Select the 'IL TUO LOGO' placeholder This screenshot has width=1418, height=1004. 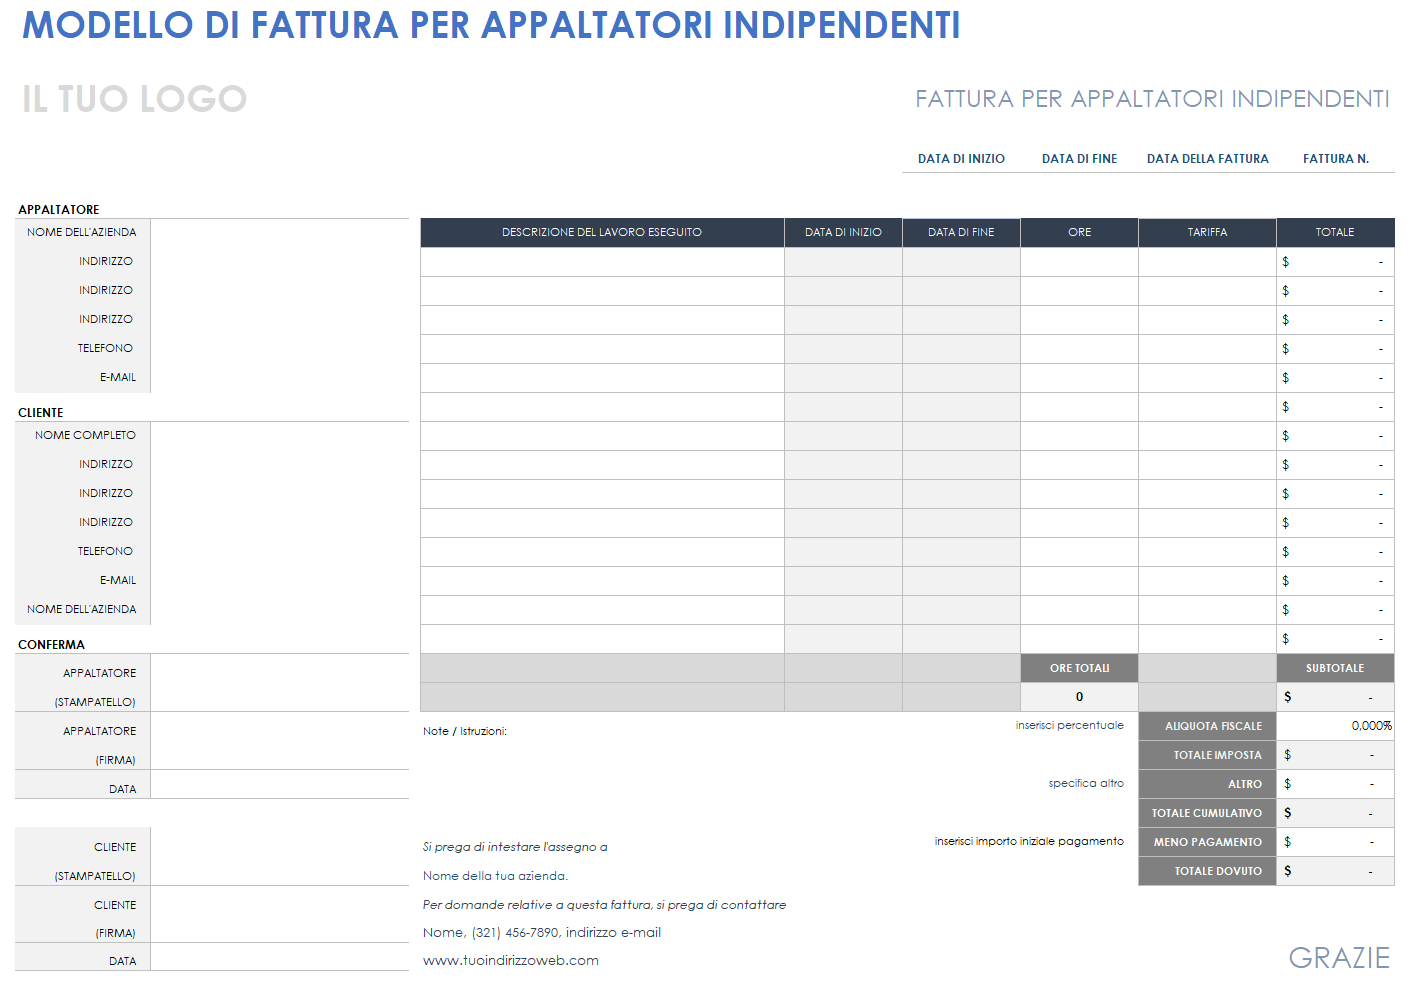(134, 99)
